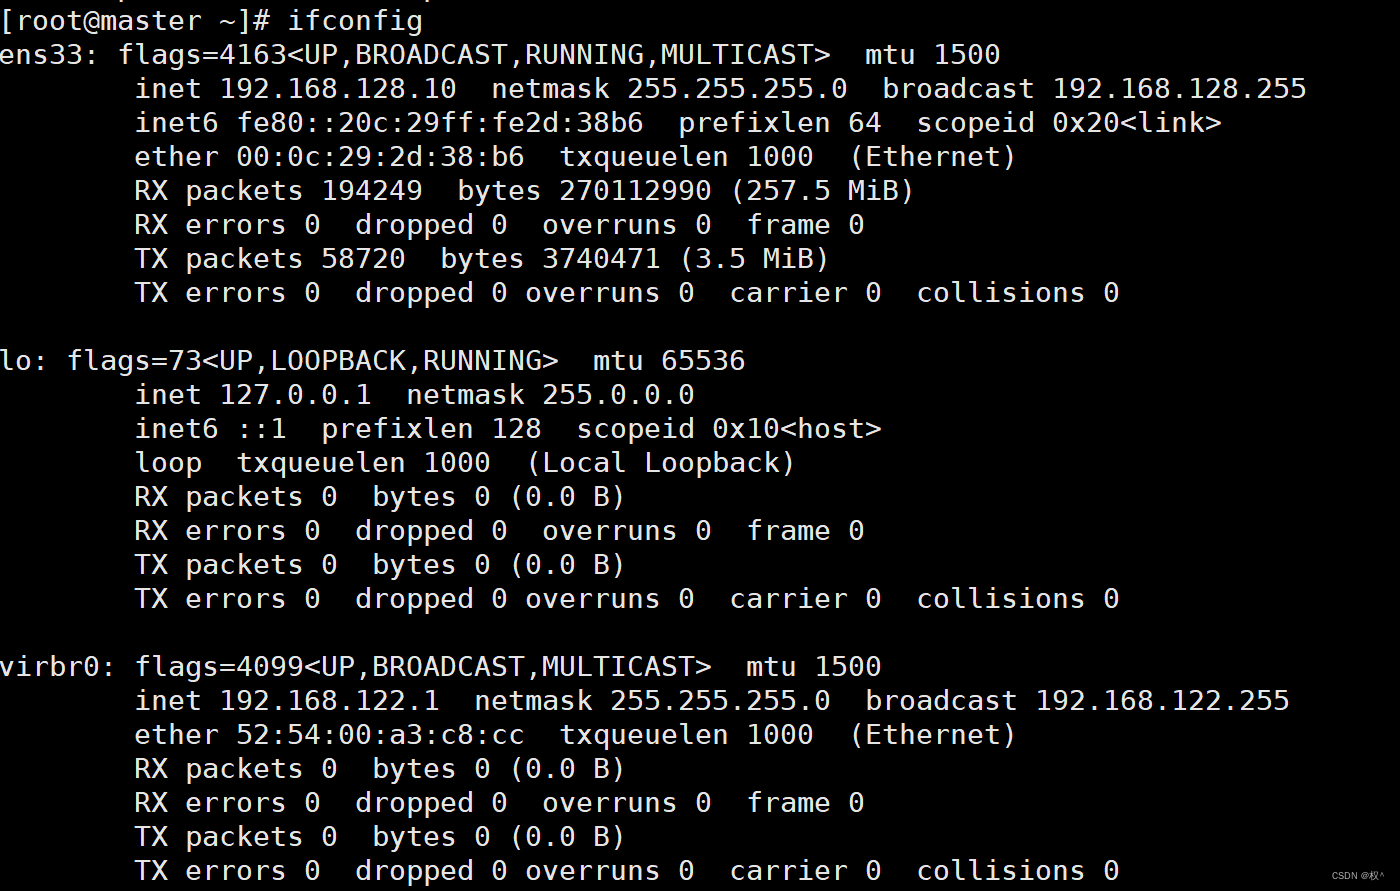The width and height of the screenshot is (1400, 891).
Task: Click the RX packets count '194249'
Action: (x=372, y=190)
